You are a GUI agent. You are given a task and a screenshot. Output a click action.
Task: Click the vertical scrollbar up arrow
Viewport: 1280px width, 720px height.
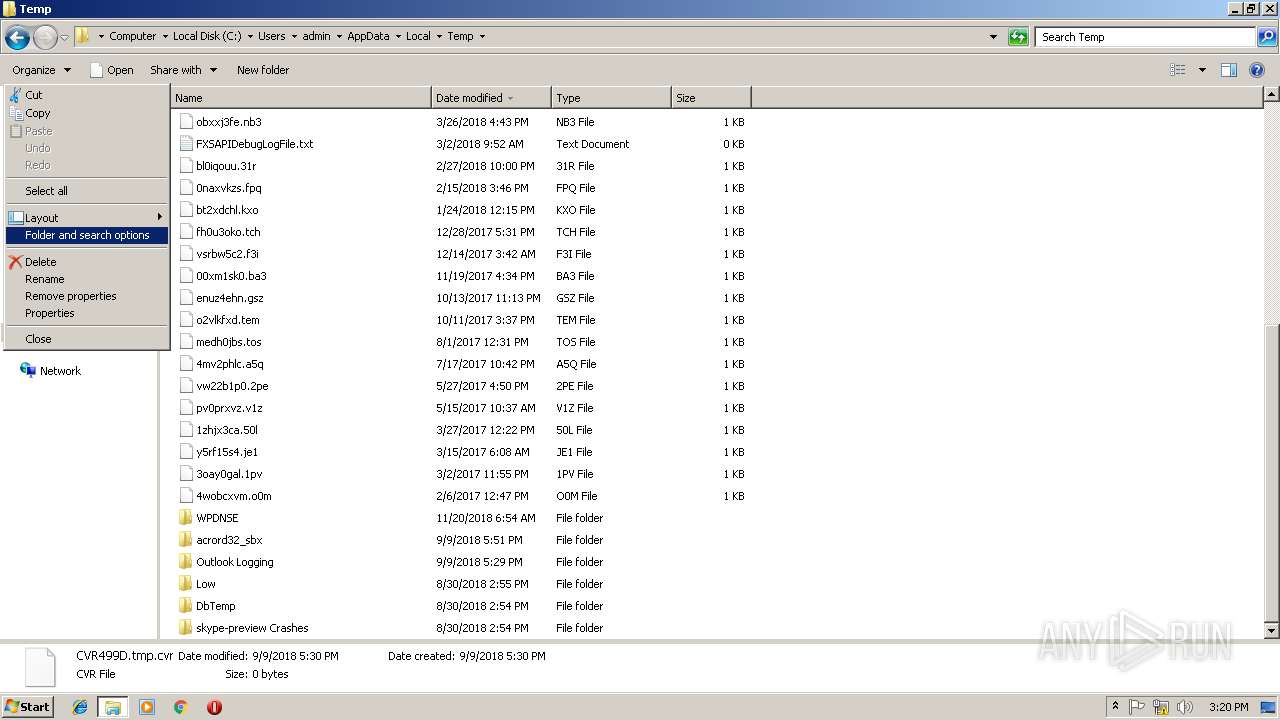(1272, 94)
